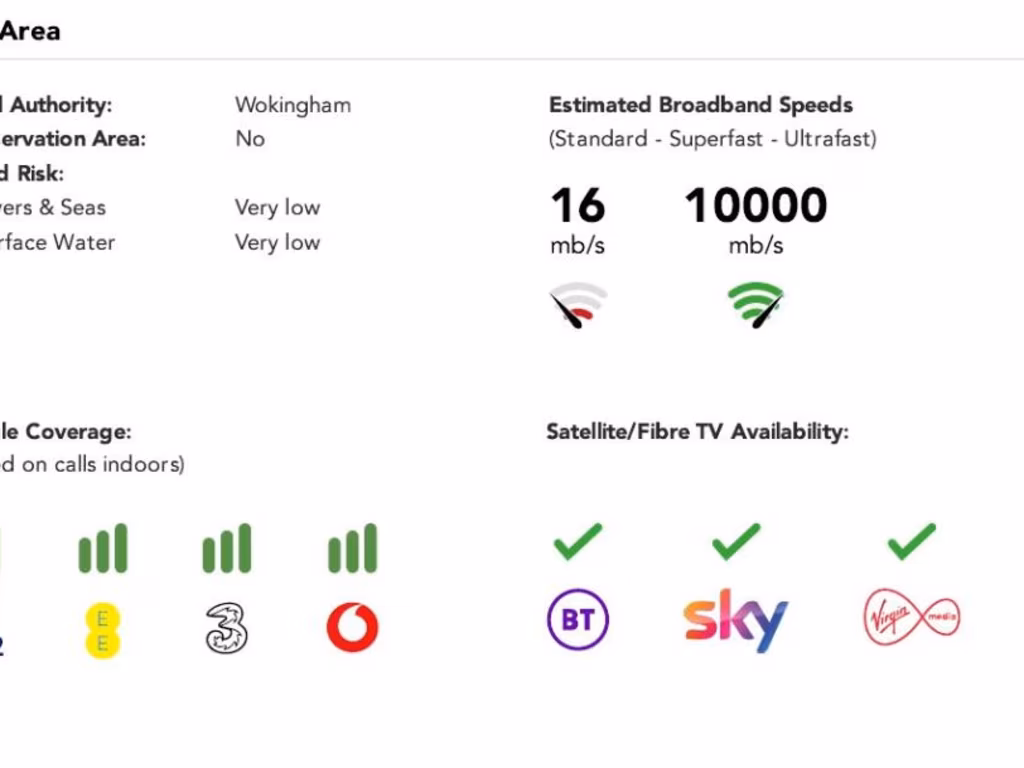Click the signal bars above Vodafone

[x=352, y=549]
